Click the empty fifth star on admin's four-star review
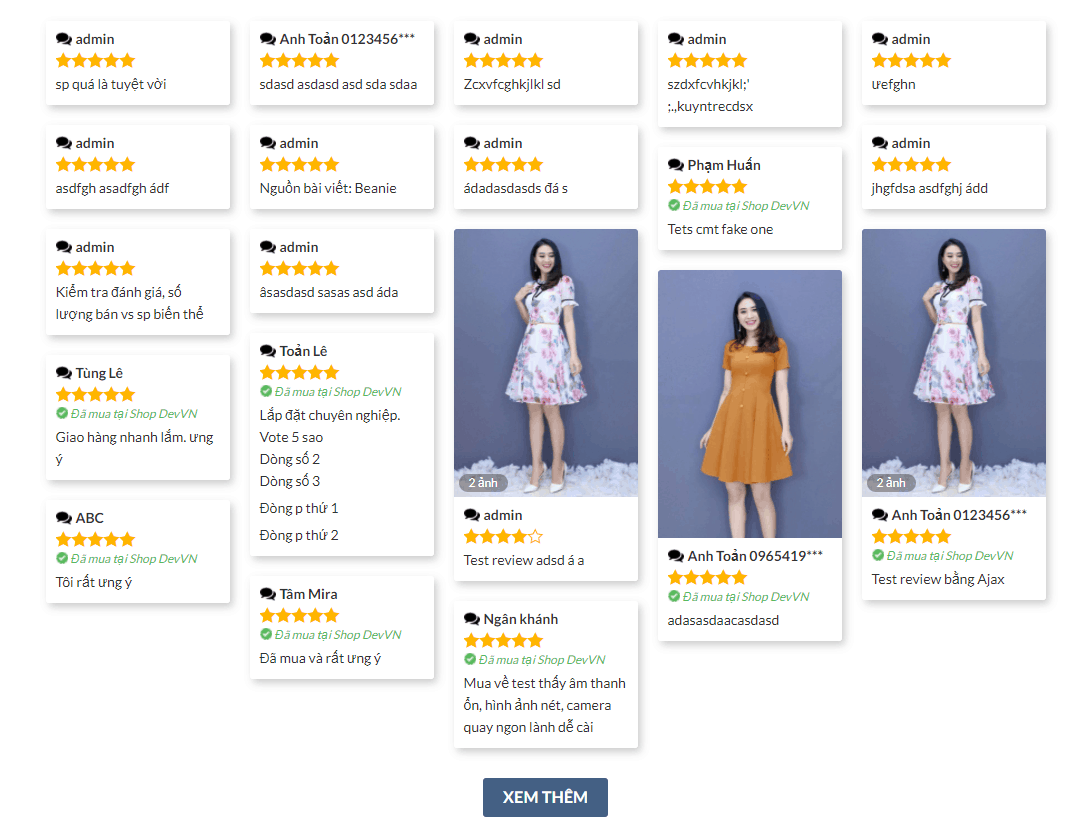The width and height of the screenshot is (1088, 831). click(x=536, y=535)
